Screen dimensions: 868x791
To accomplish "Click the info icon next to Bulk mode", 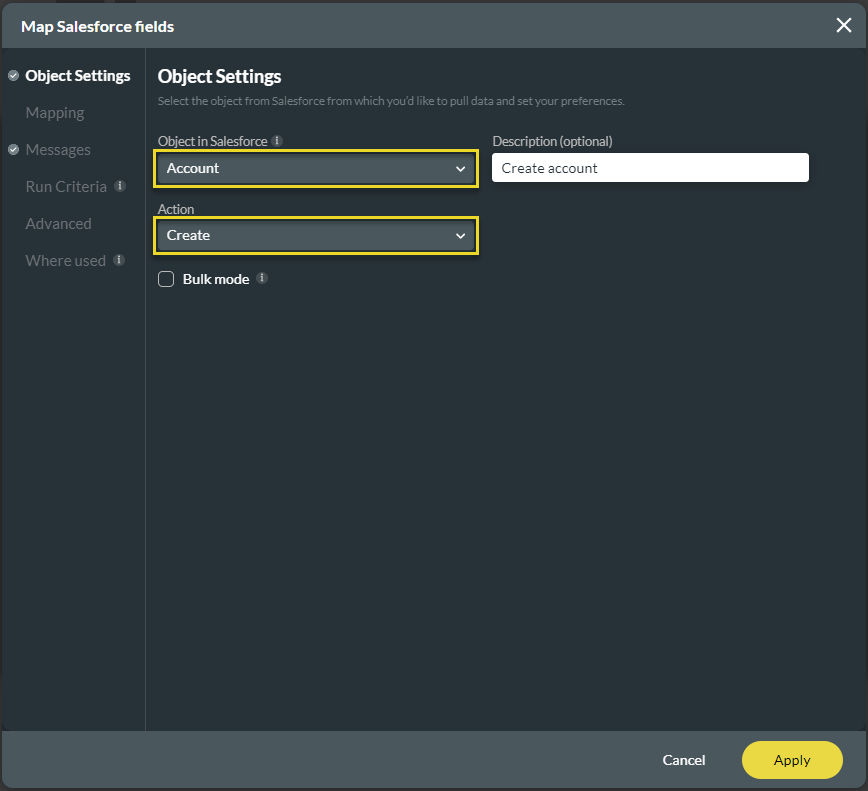I will (262, 278).
